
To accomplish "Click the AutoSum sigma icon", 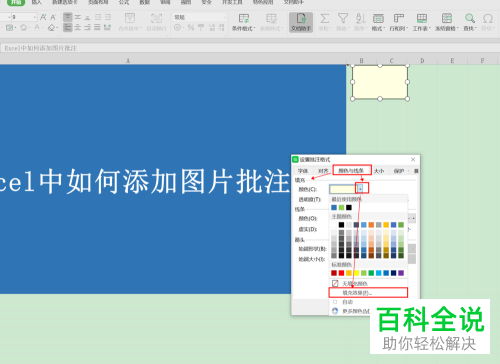I will tap(324, 18).
